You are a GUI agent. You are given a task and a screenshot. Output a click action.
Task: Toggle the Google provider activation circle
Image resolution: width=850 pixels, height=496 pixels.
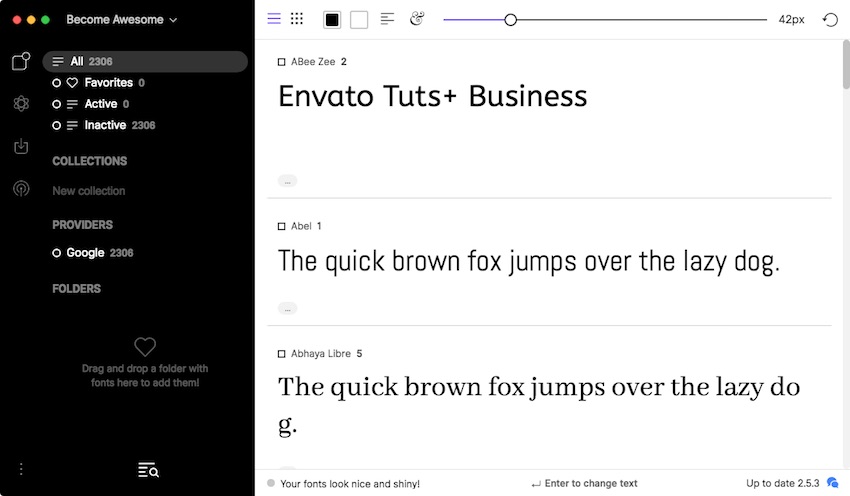[56, 253]
